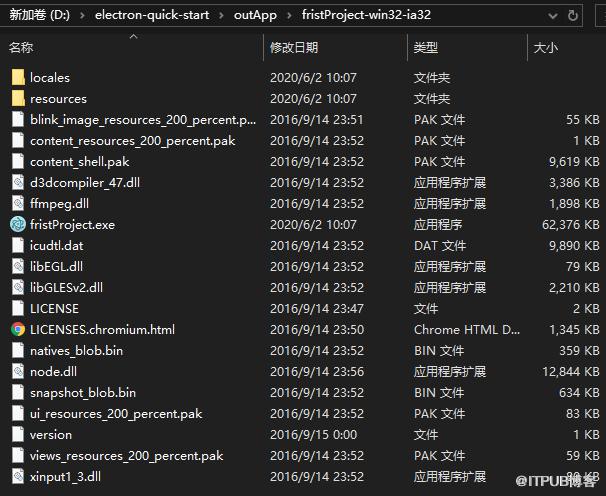Click the 9,619 KB size value
Image resolution: width=606 pixels, height=496 pixels.
tap(574, 162)
